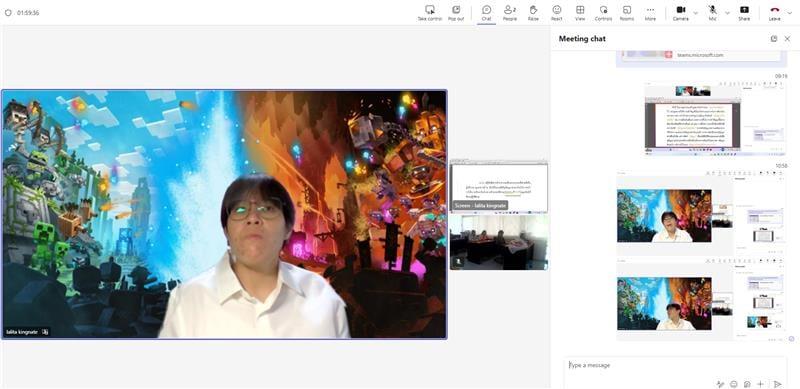Click the seen indicator beside last message

point(791,338)
